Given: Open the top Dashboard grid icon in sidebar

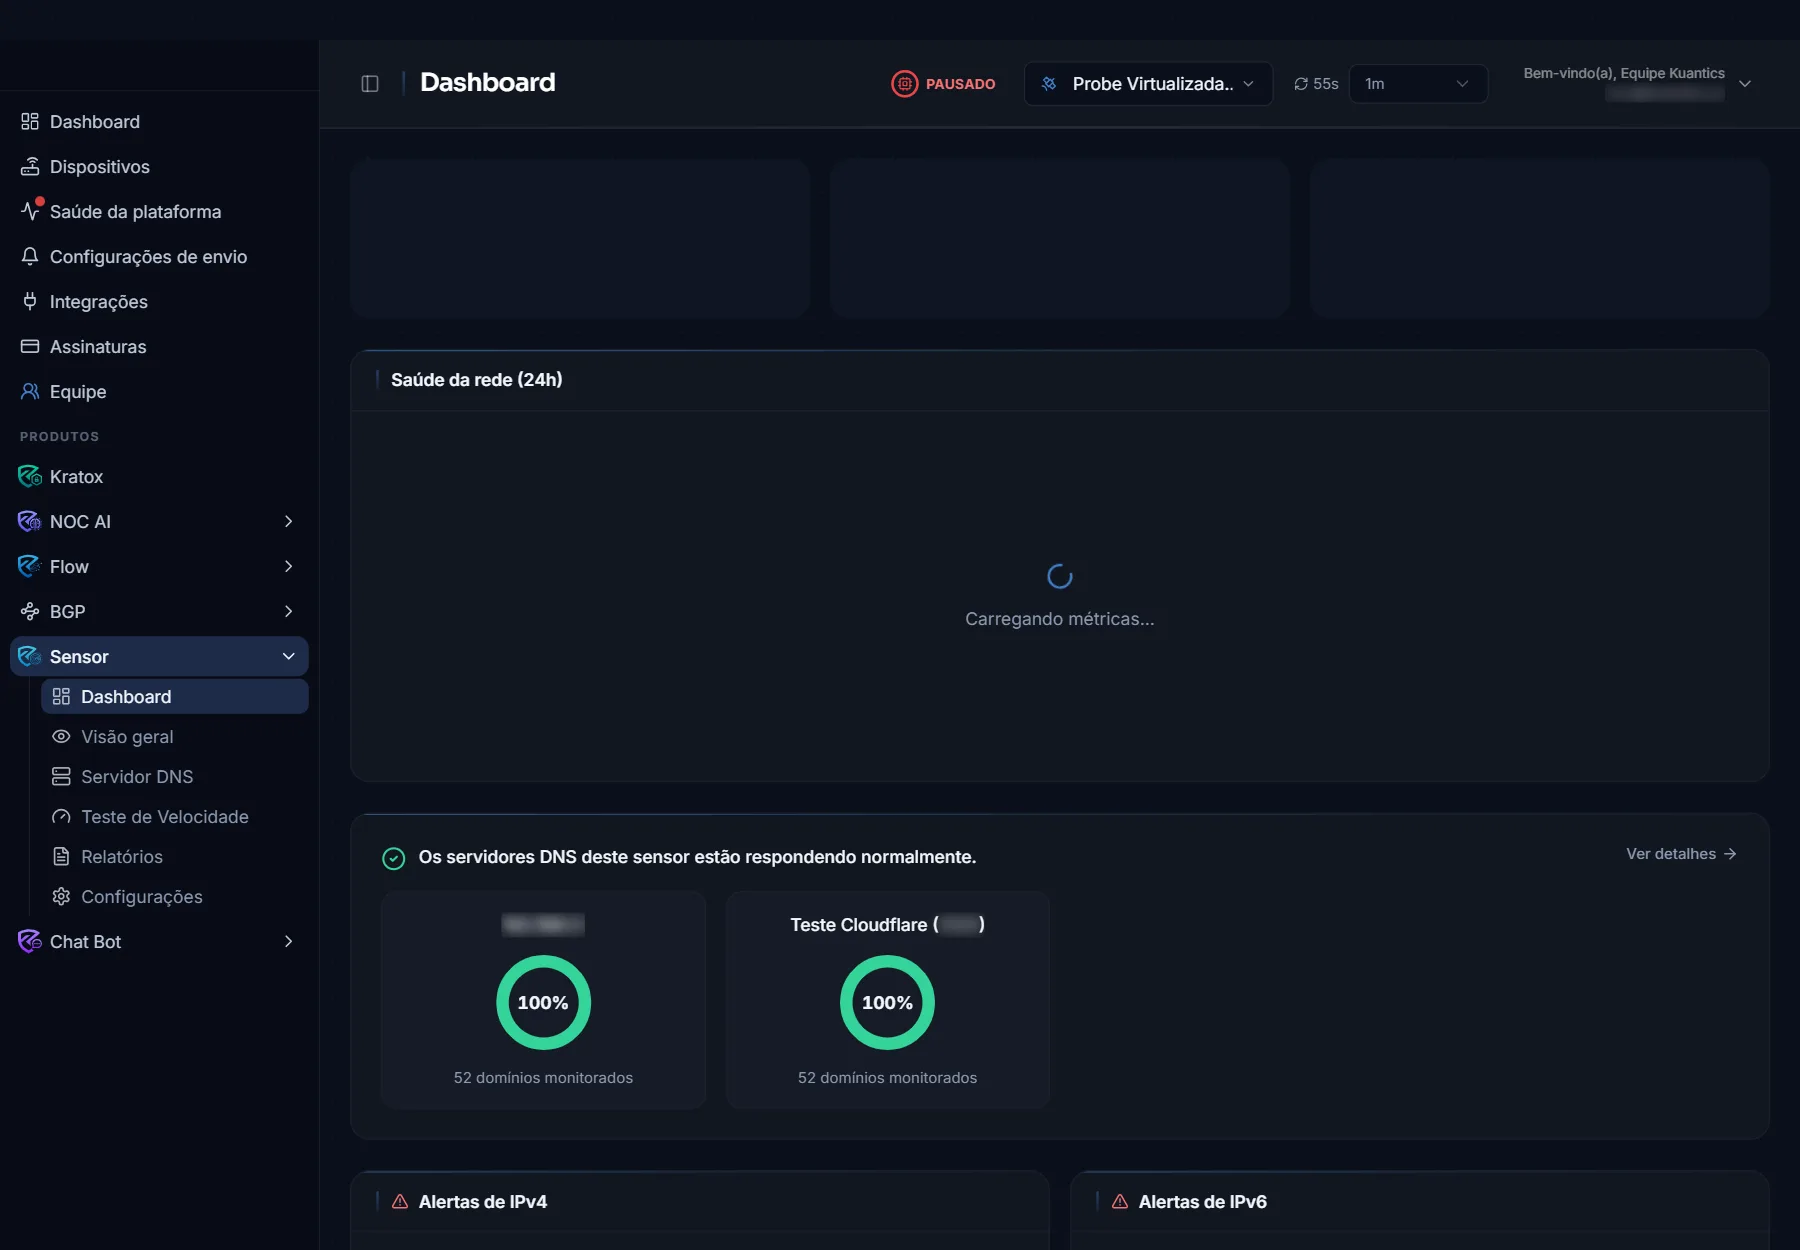Looking at the screenshot, I should (30, 122).
